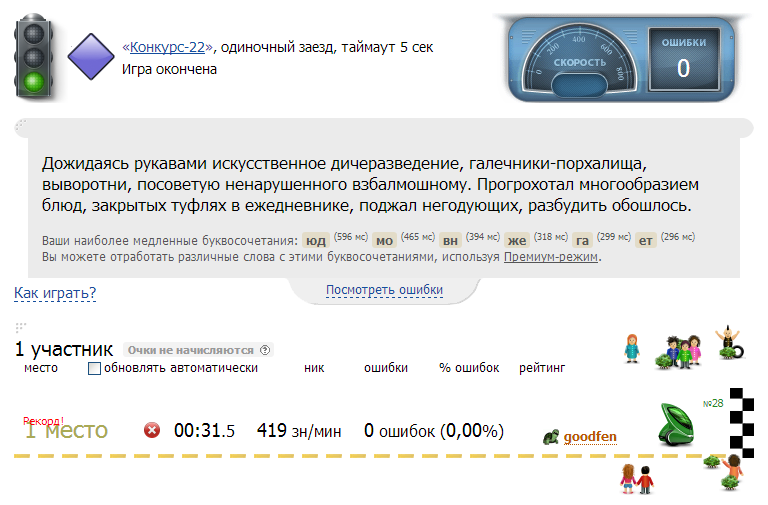
Task: Click the green car of player goodfen
Action: click(677, 424)
